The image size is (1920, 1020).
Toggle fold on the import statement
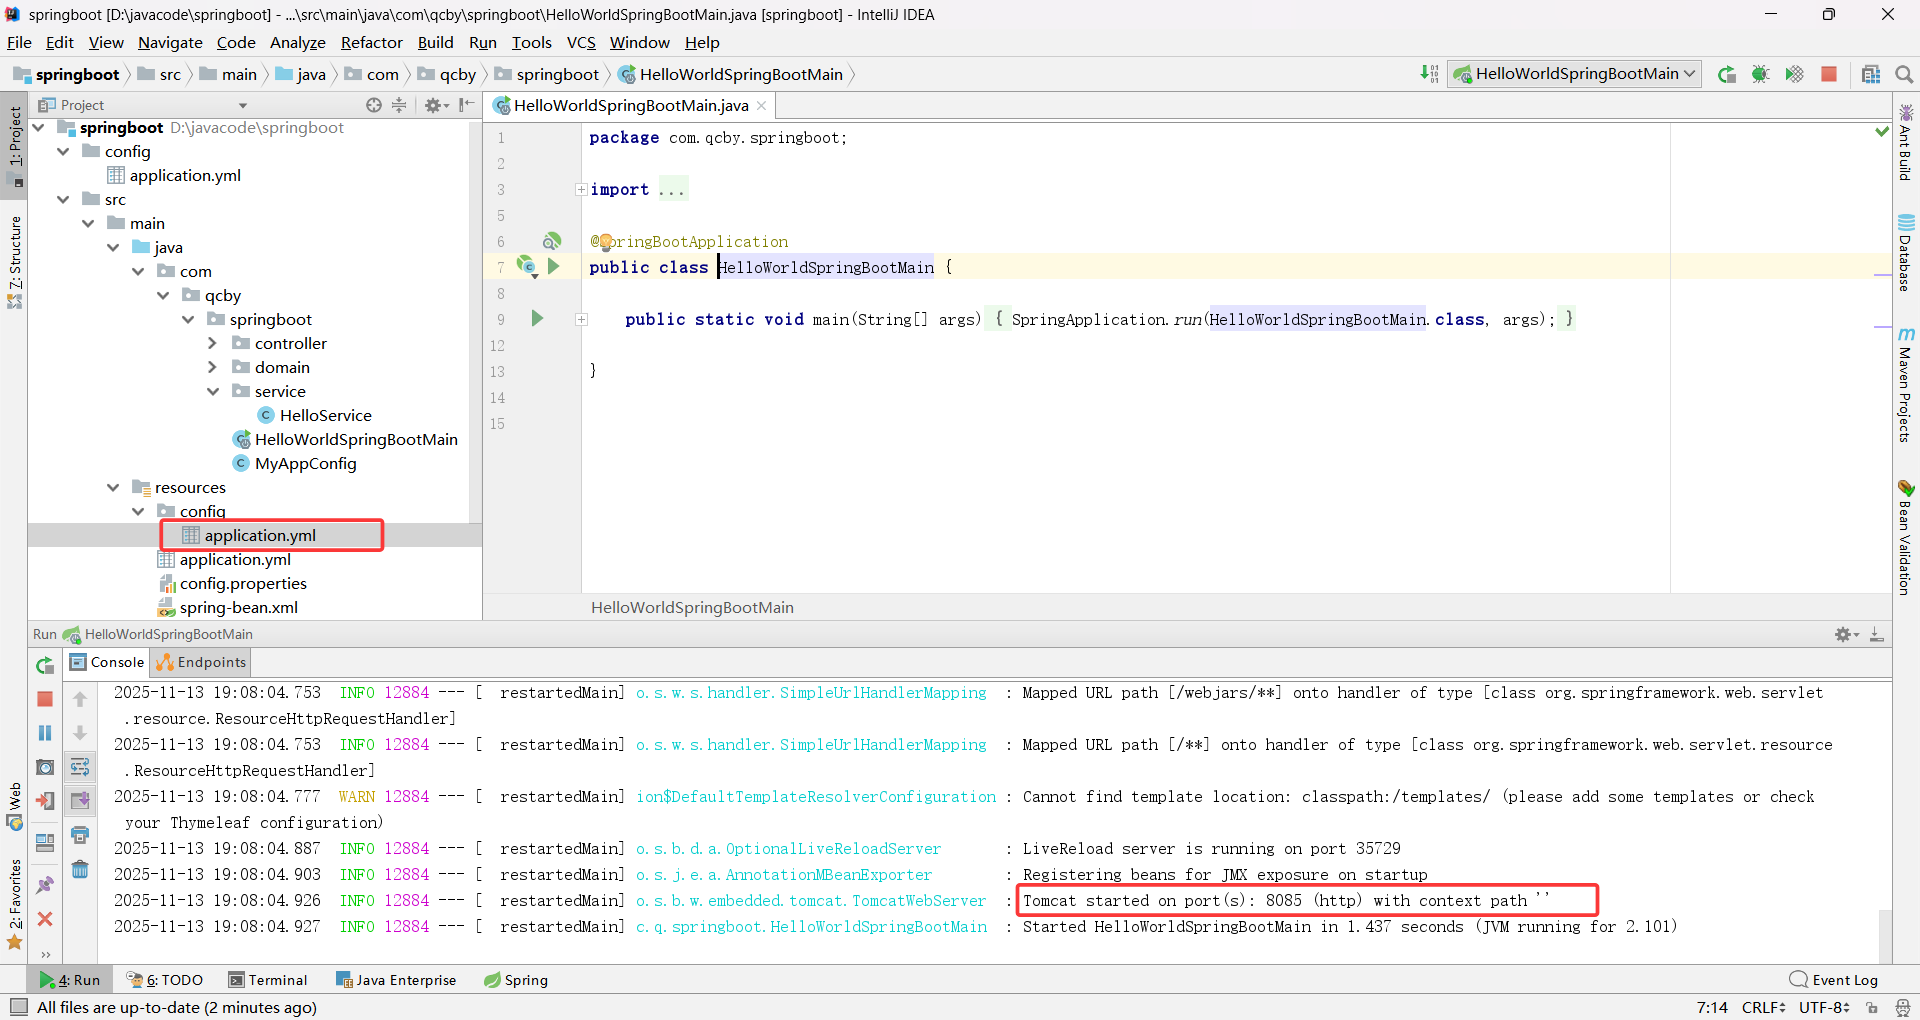pyautogui.click(x=581, y=190)
